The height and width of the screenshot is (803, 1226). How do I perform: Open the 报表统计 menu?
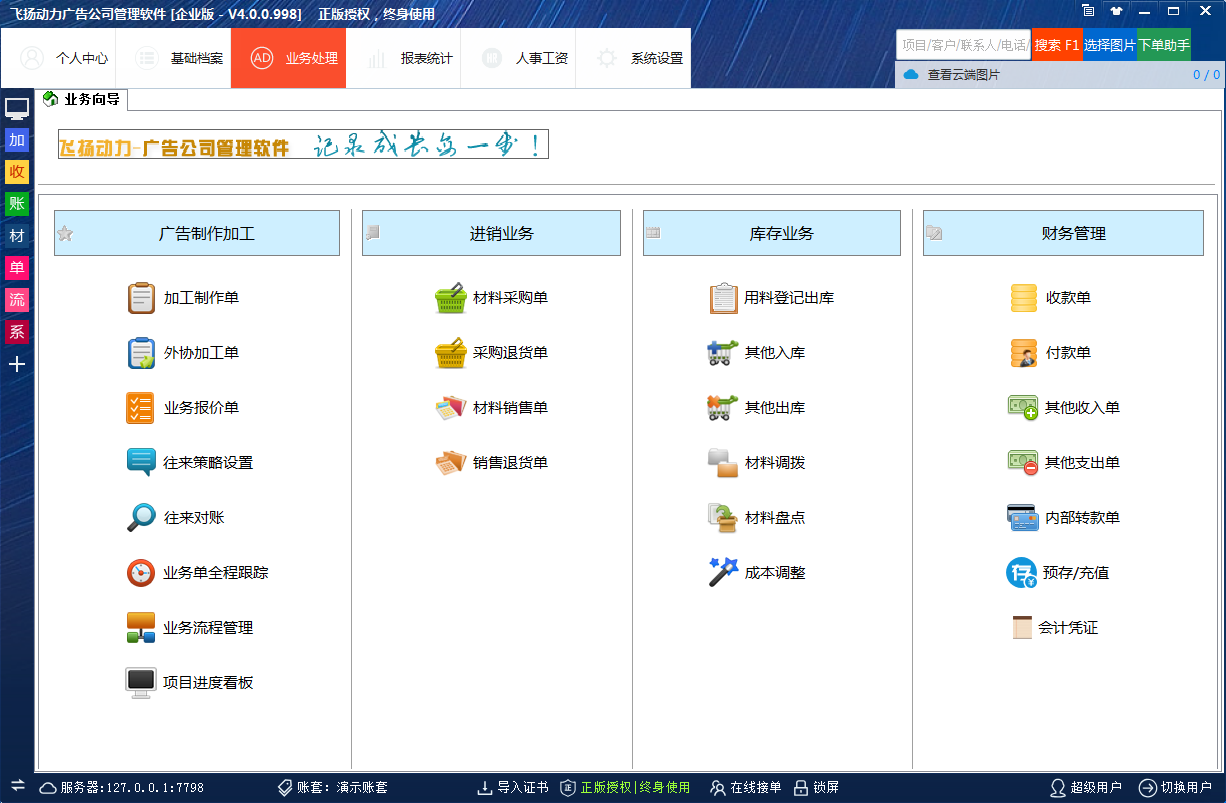click(403, 58)
